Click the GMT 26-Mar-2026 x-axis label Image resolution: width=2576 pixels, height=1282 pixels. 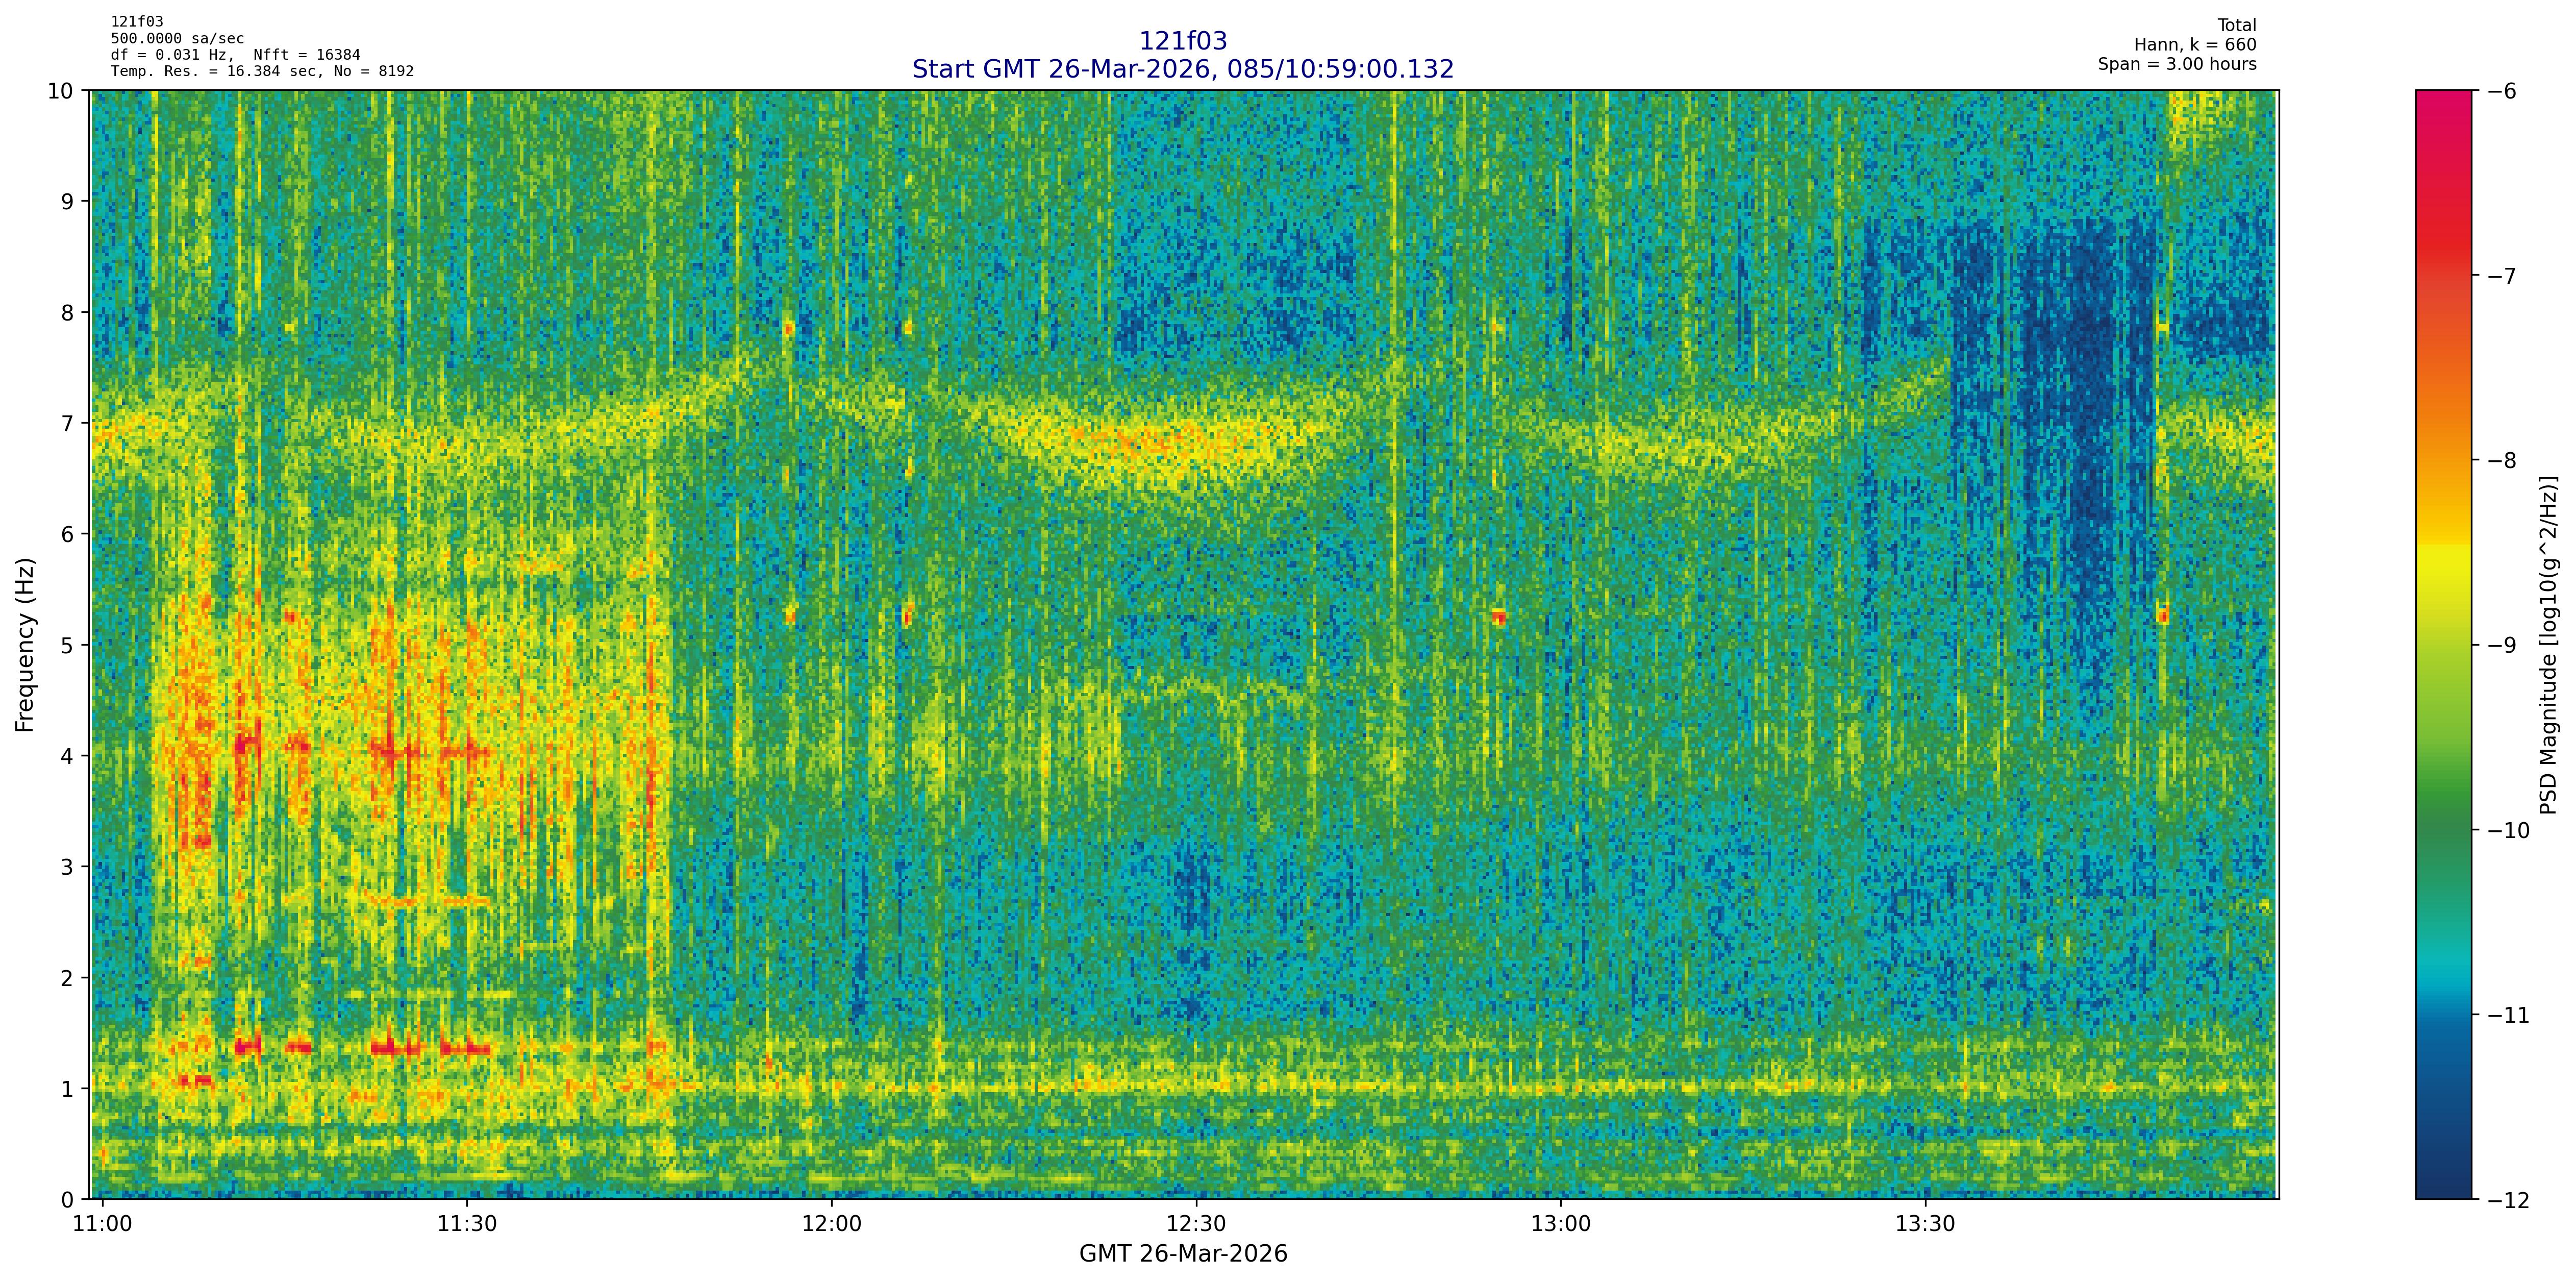(1183, 1254)
